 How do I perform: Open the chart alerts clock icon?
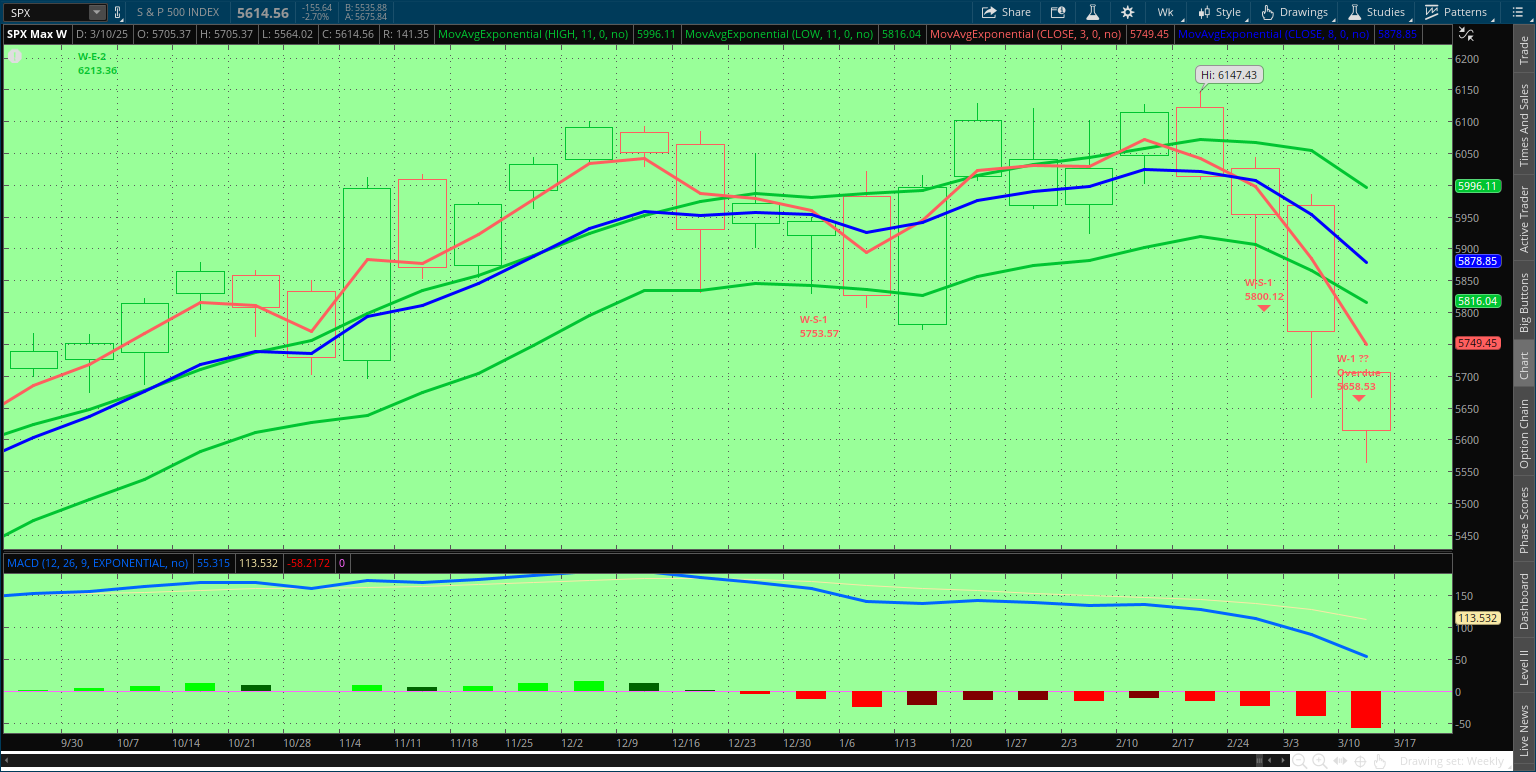(x=1058, y=12)
